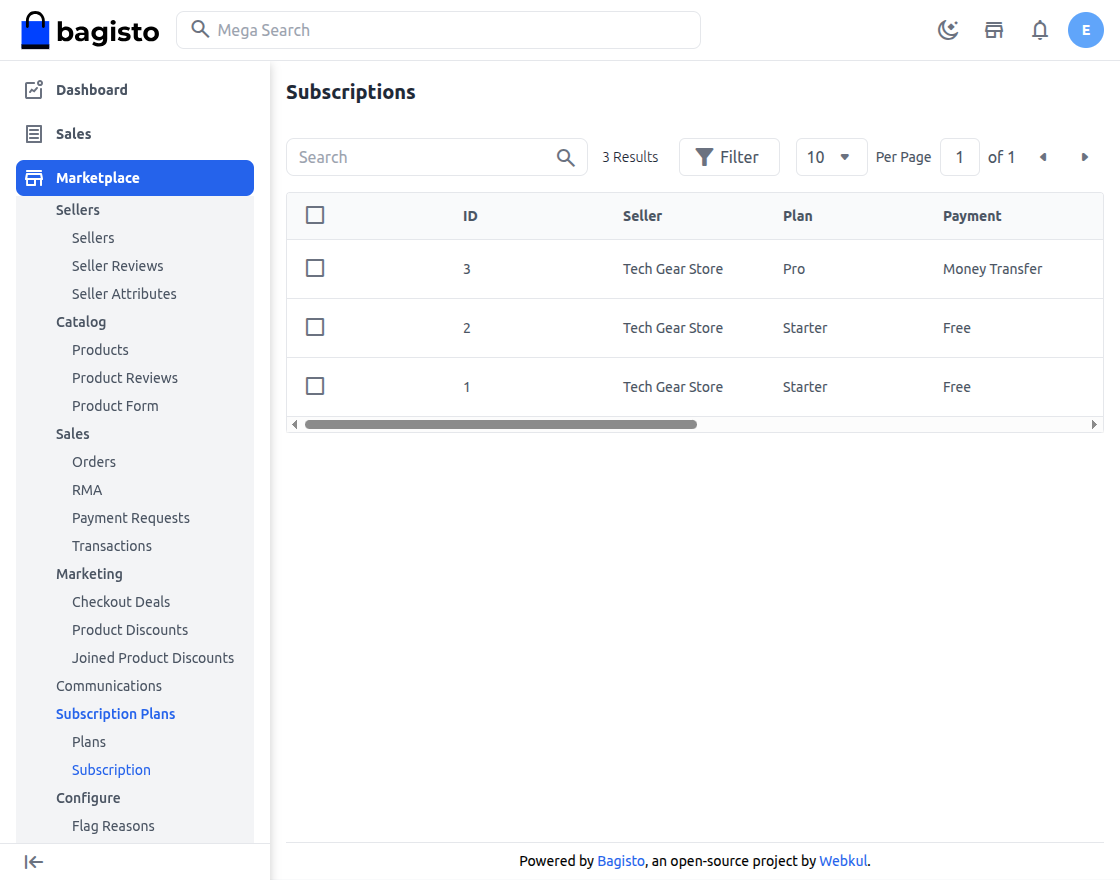This screenshot has height=880, width=1120.
Task: Sort by the Payment column header
Action: pyautogui.click(x=972, y=216)
